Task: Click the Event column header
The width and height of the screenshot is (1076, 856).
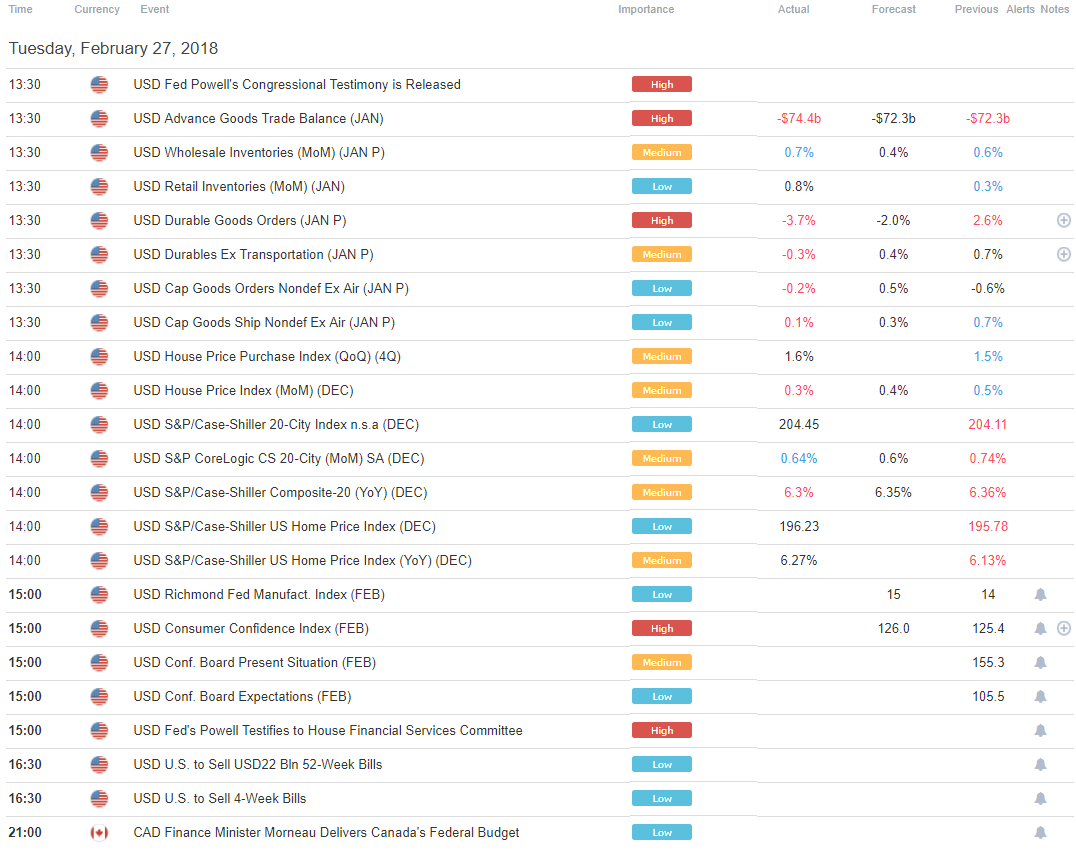Action: 155,9
